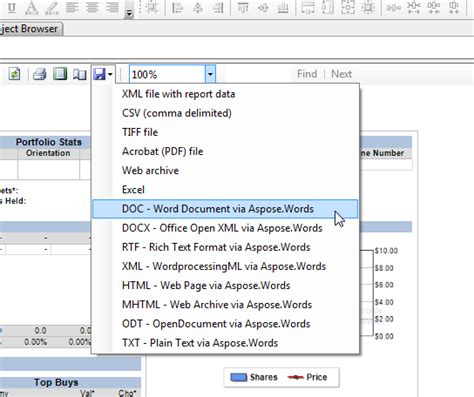The width and height of the screenshot is (474, 397).
Task: Choose TXT - Plain Text via Aspose.Words
Action: pyautogui.click(x=225, y=343)
